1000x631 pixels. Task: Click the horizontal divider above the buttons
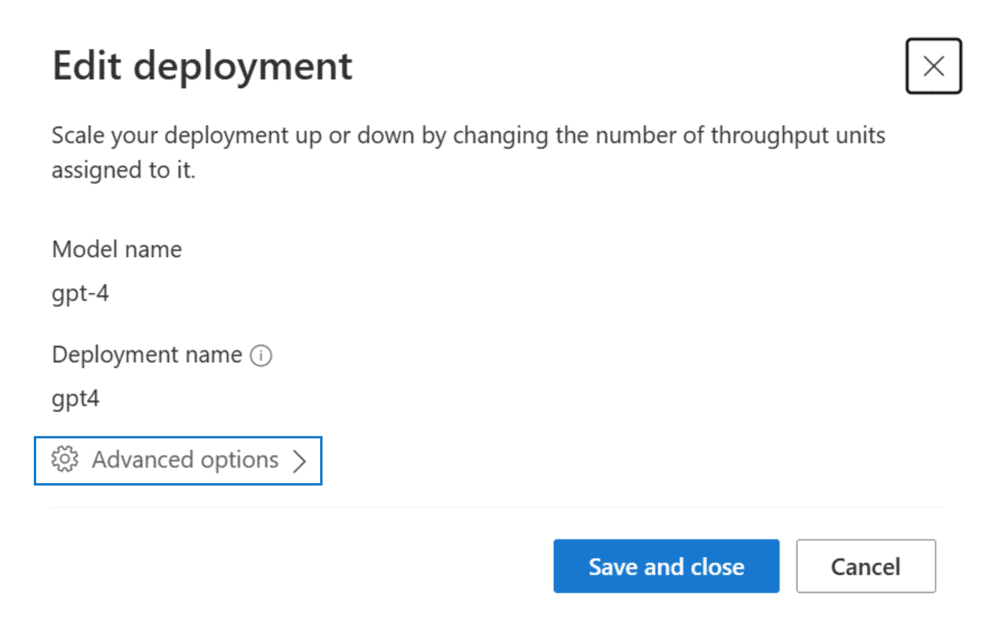coord(497,507)
